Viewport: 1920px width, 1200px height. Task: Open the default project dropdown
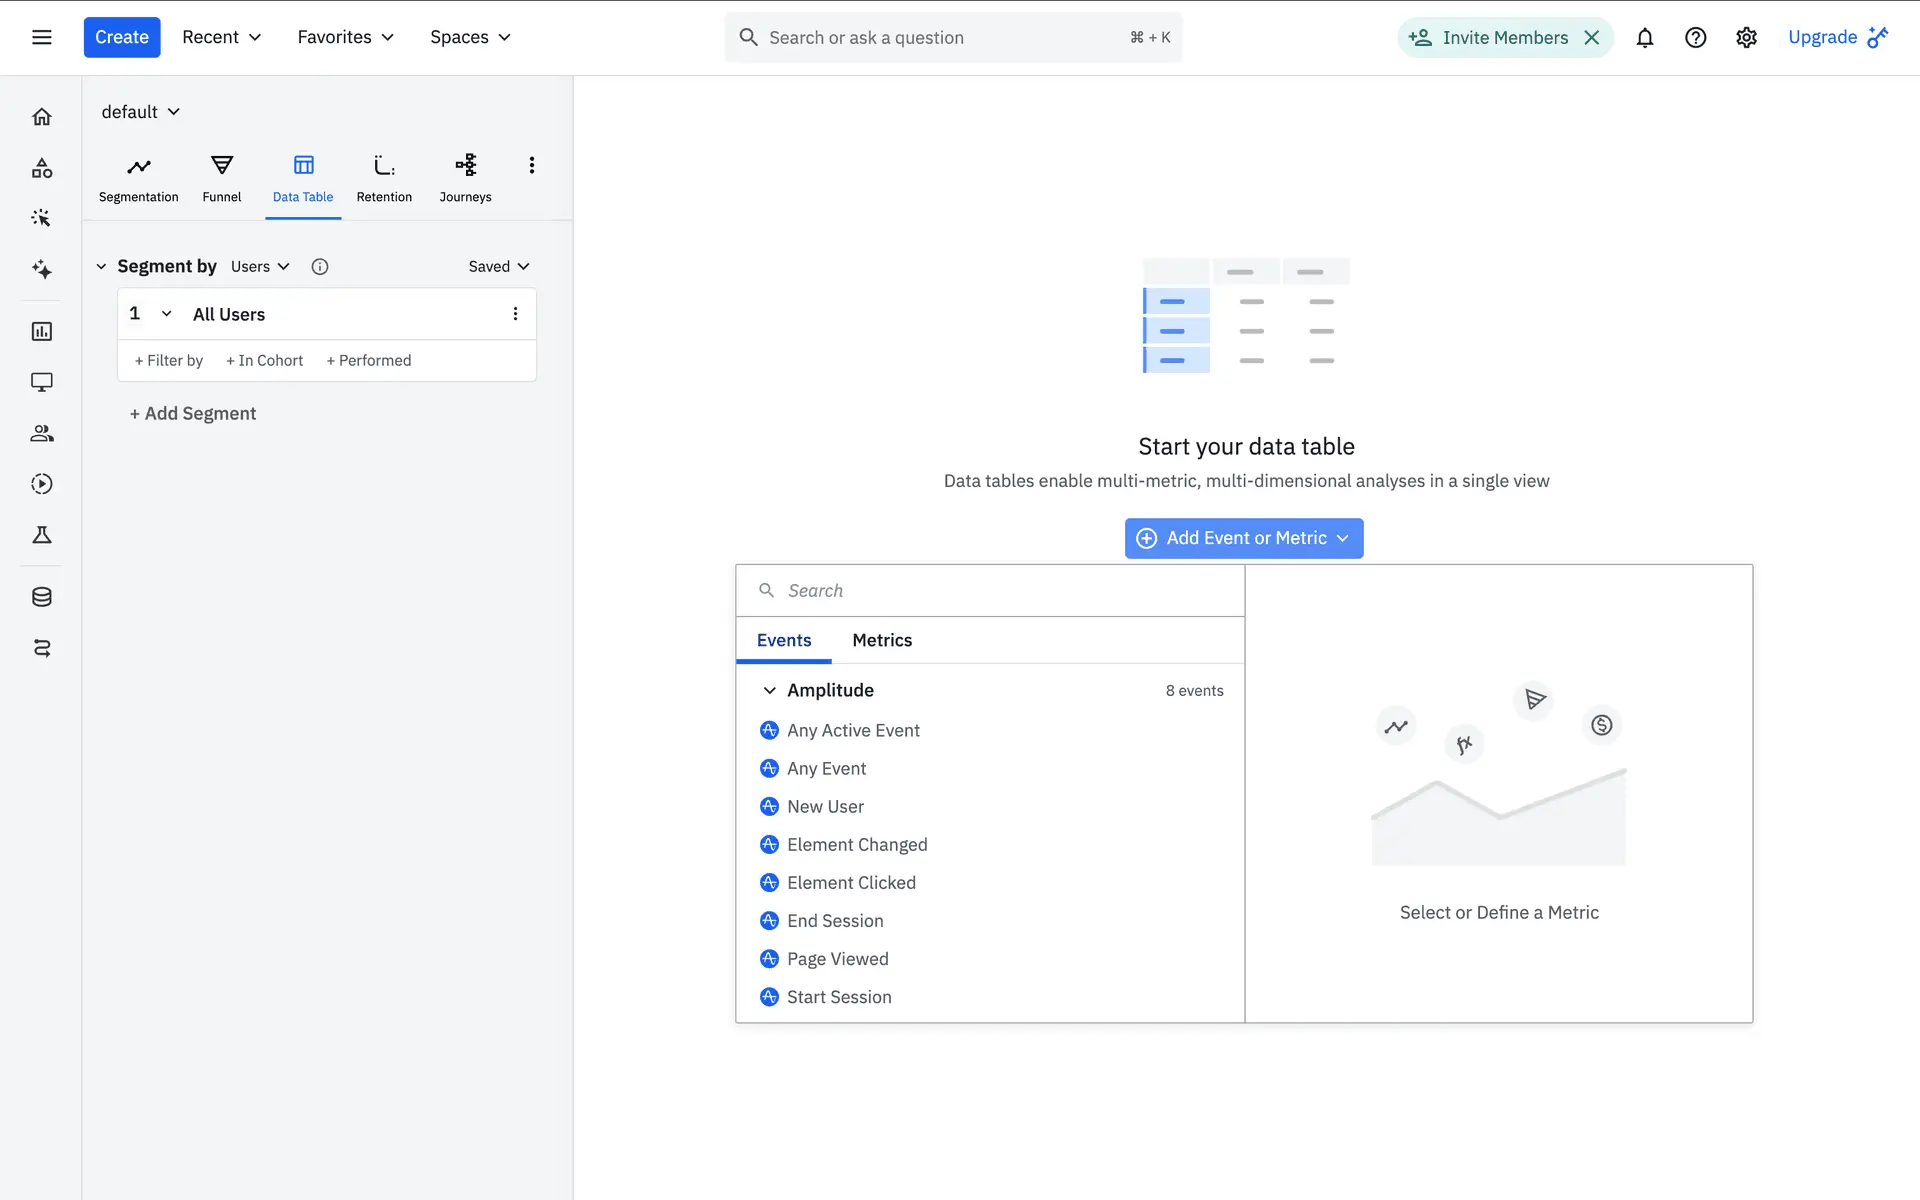coord(140,112)
